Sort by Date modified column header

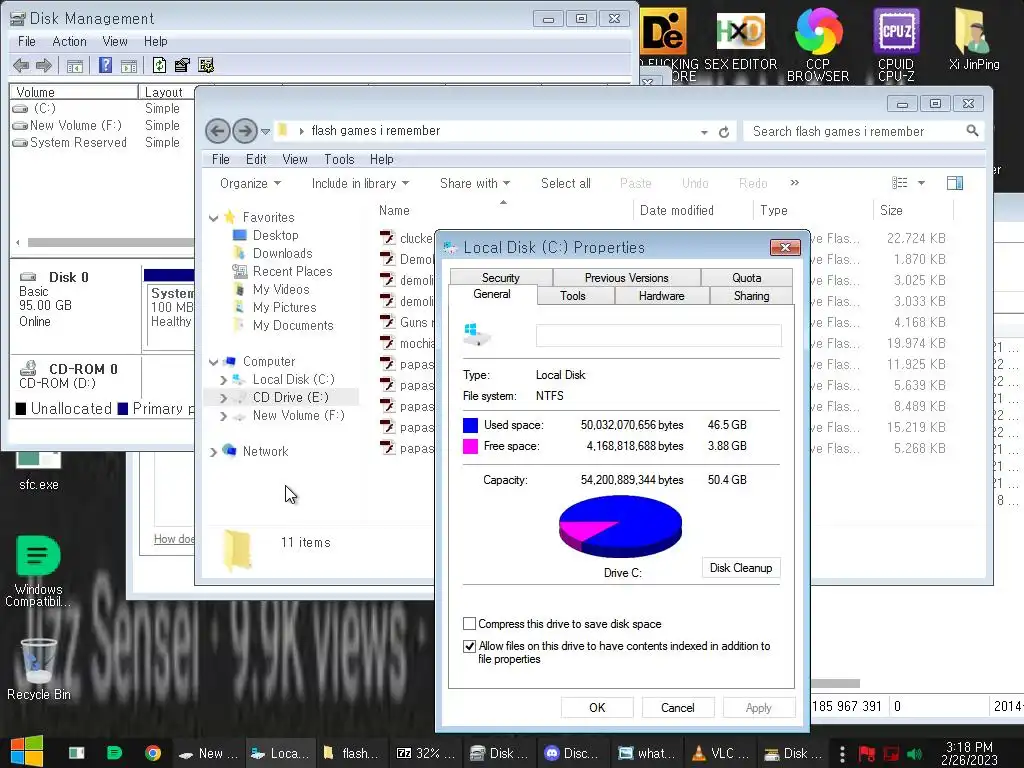tap(677, 210)
